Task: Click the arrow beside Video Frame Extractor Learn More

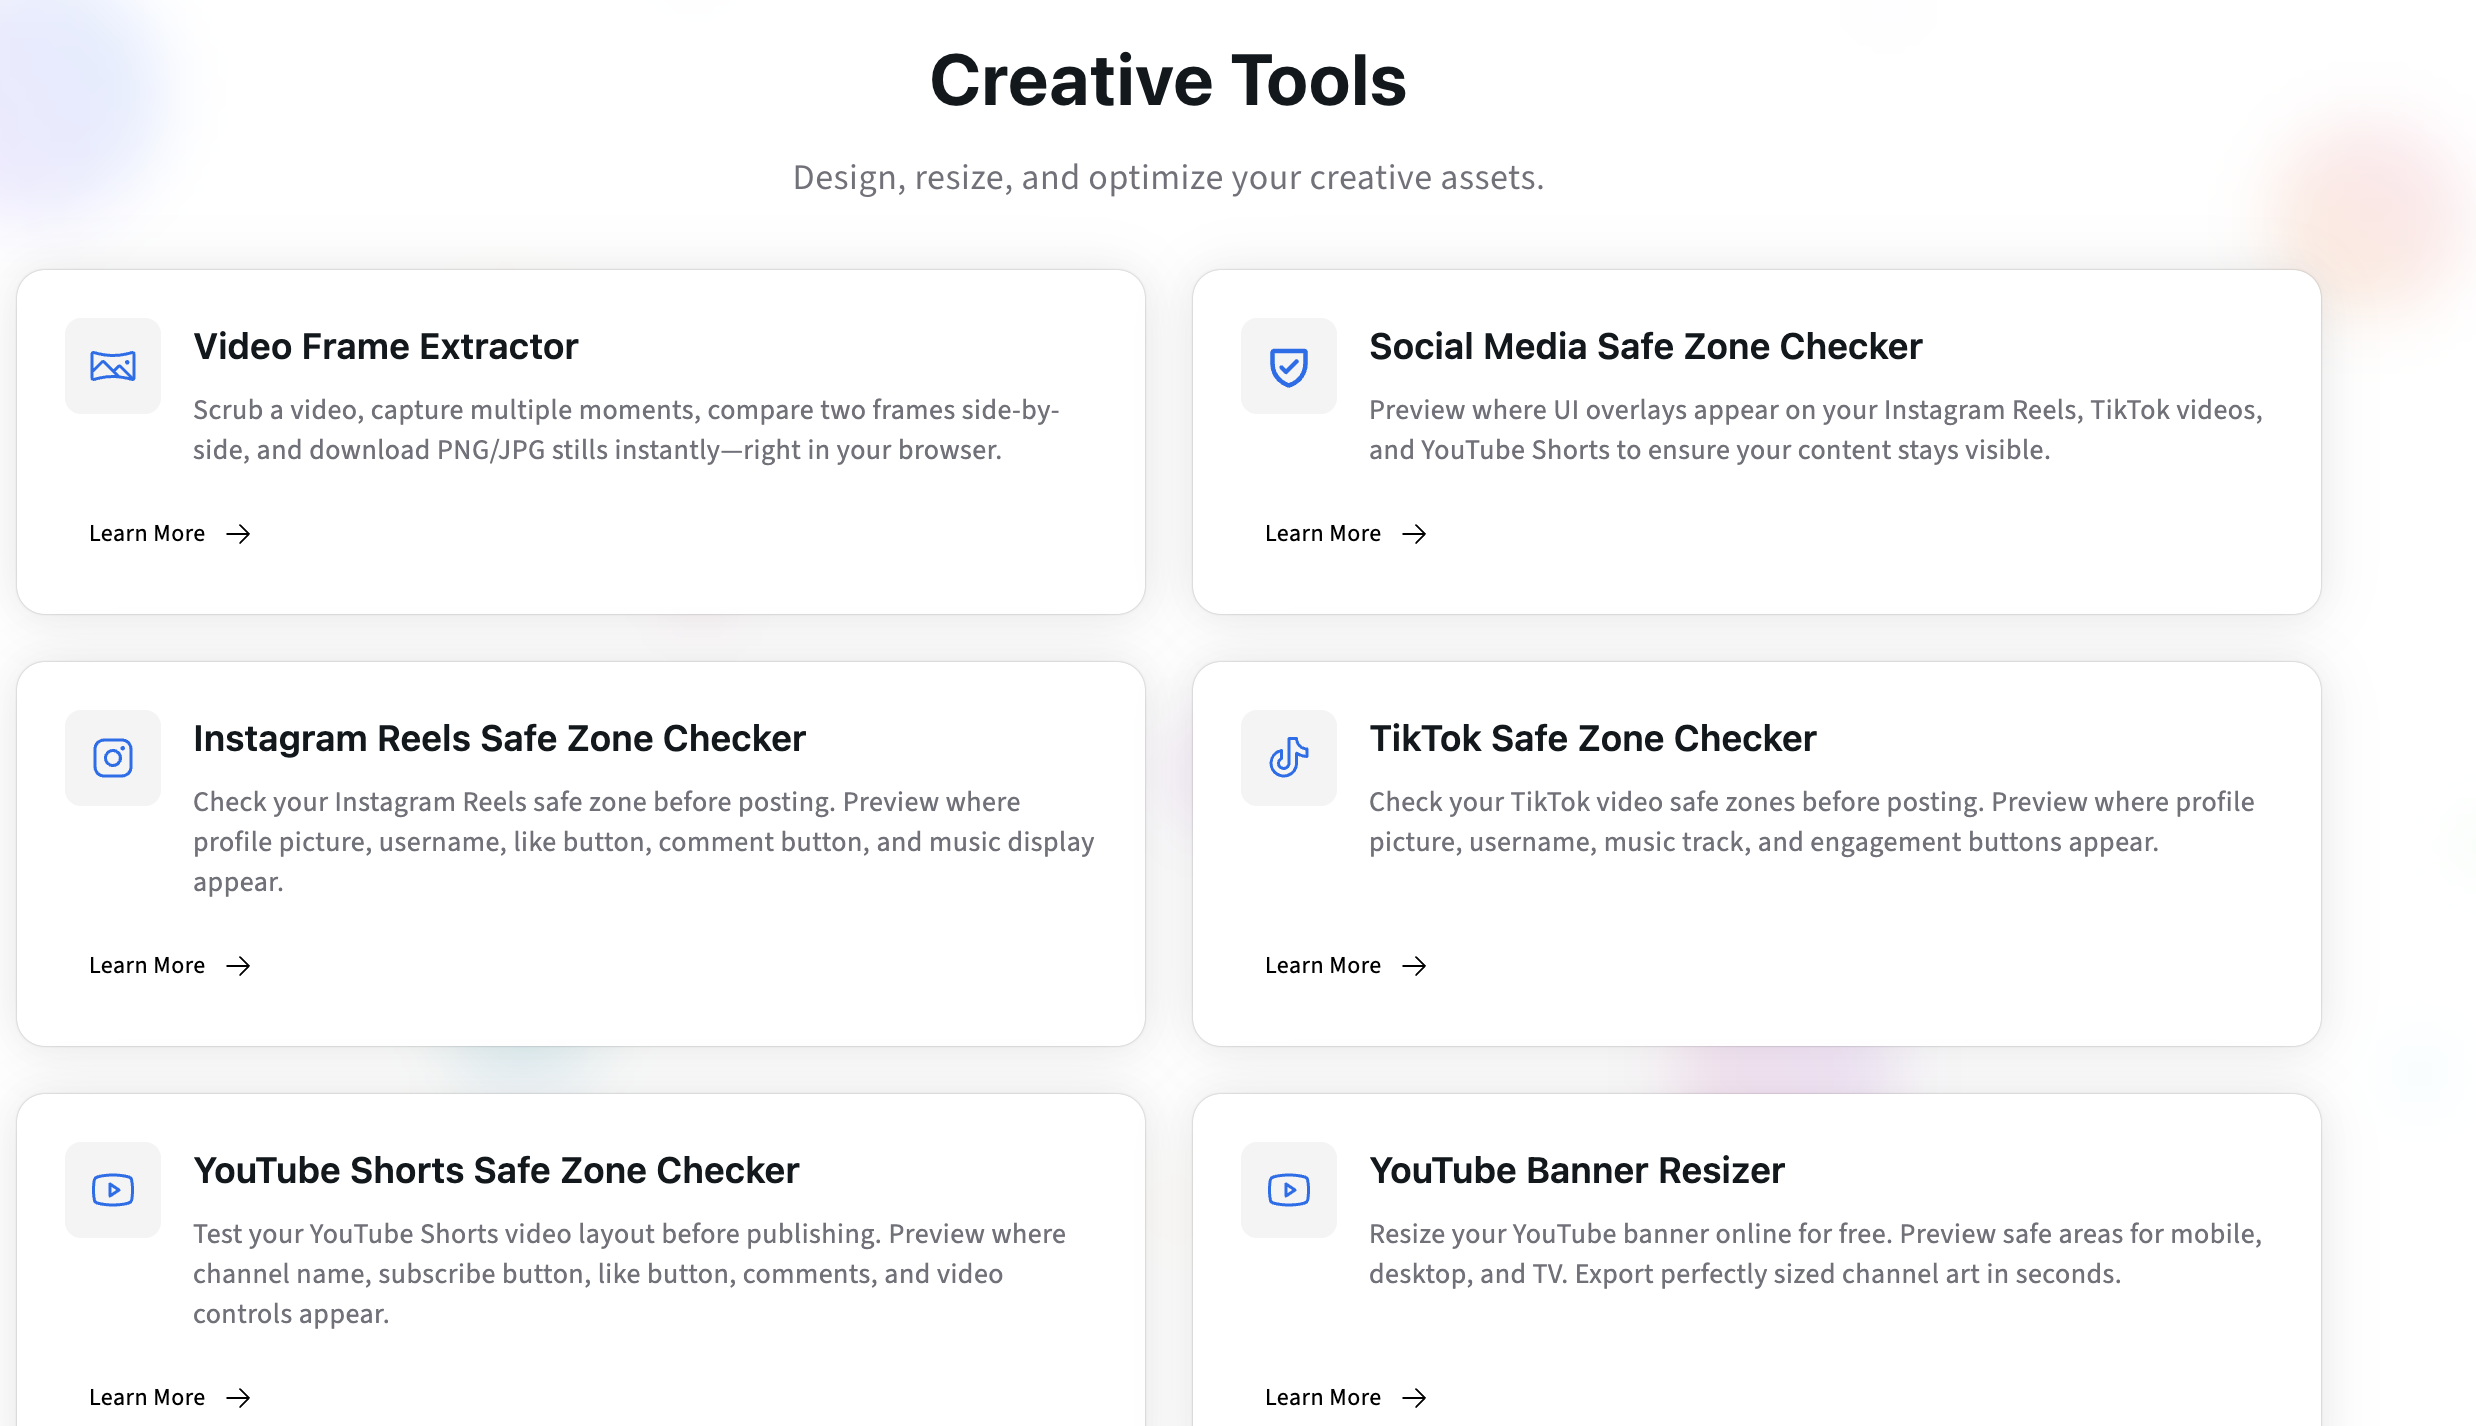Action: tap(240, 535)
